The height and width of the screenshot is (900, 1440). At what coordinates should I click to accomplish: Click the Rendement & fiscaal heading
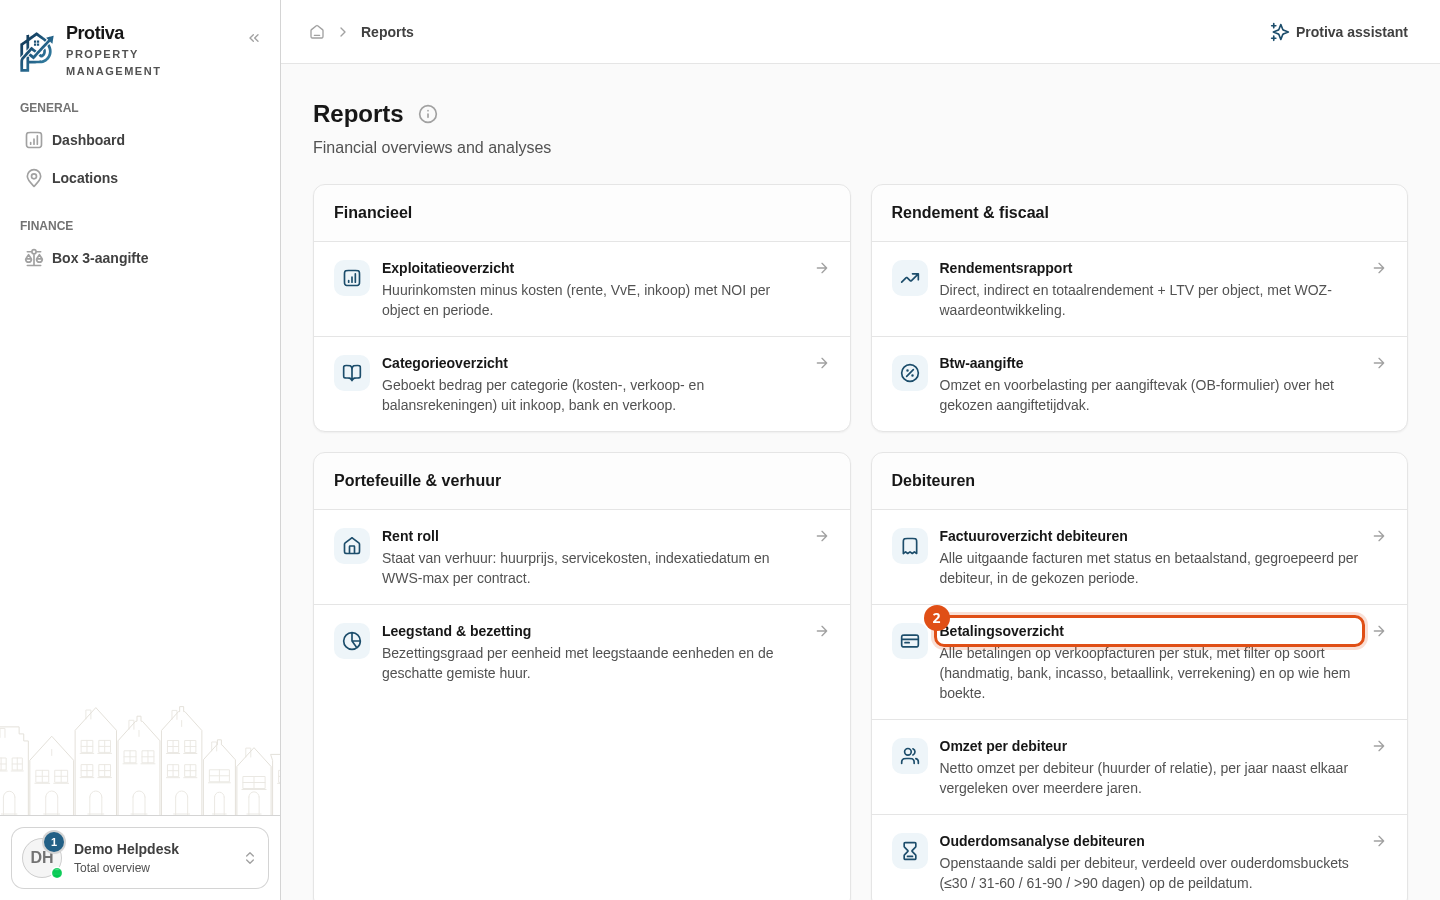pos(970,213)
